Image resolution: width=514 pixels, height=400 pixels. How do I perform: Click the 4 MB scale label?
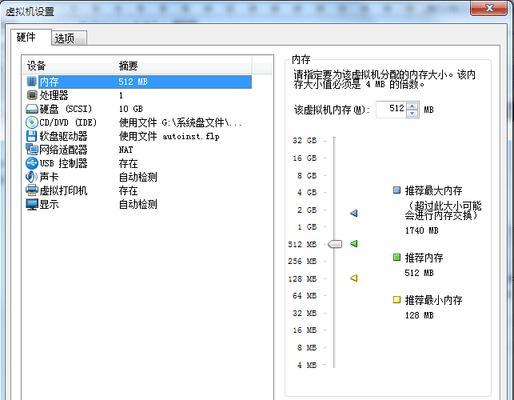pyautogui.click(x=307, y=365)
